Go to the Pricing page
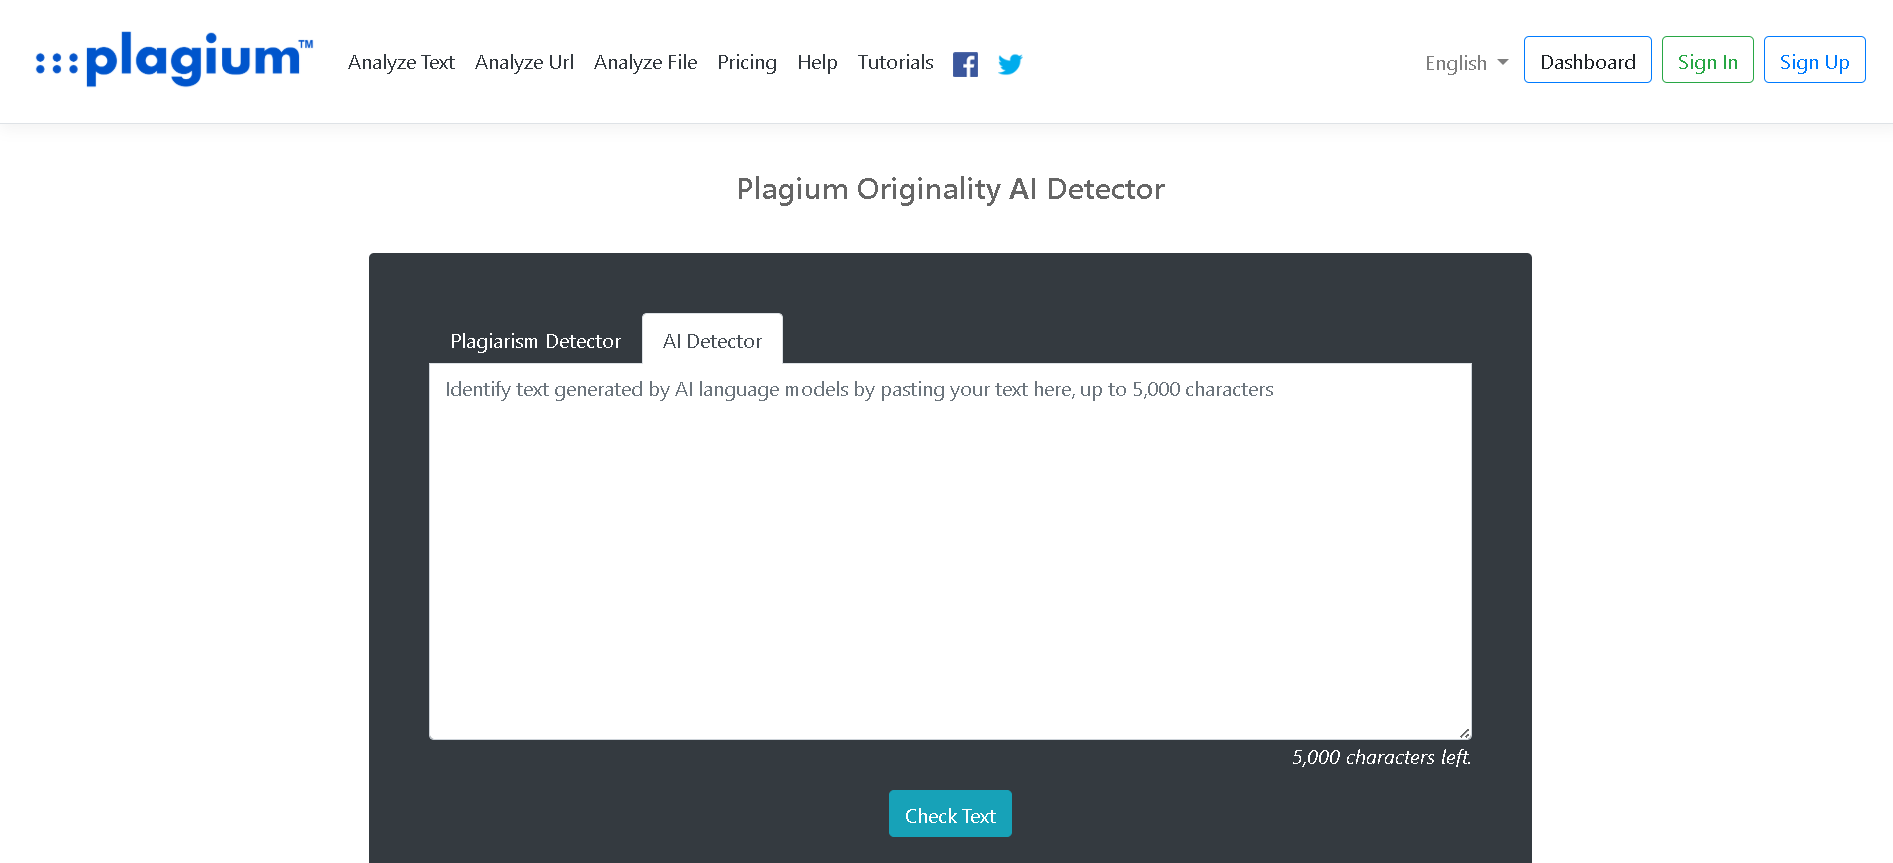The width and height of the screenshot is (1893, 863). coord(747,62)
